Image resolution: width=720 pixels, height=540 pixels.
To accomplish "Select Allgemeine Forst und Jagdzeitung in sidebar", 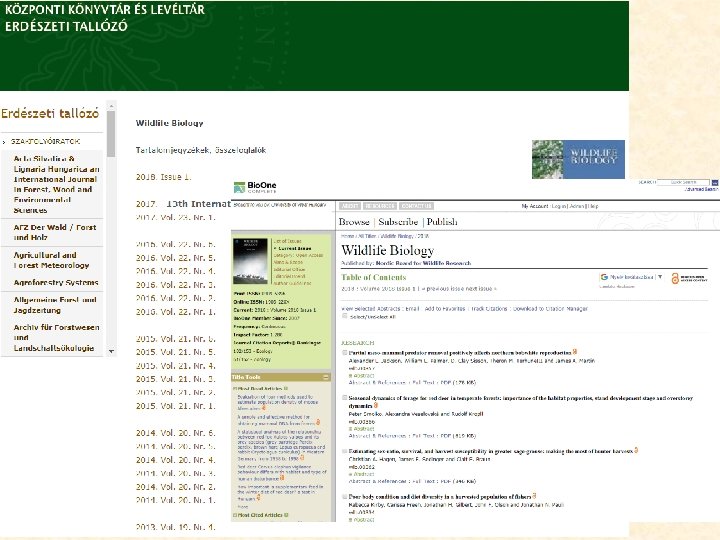I will (55, 305).
